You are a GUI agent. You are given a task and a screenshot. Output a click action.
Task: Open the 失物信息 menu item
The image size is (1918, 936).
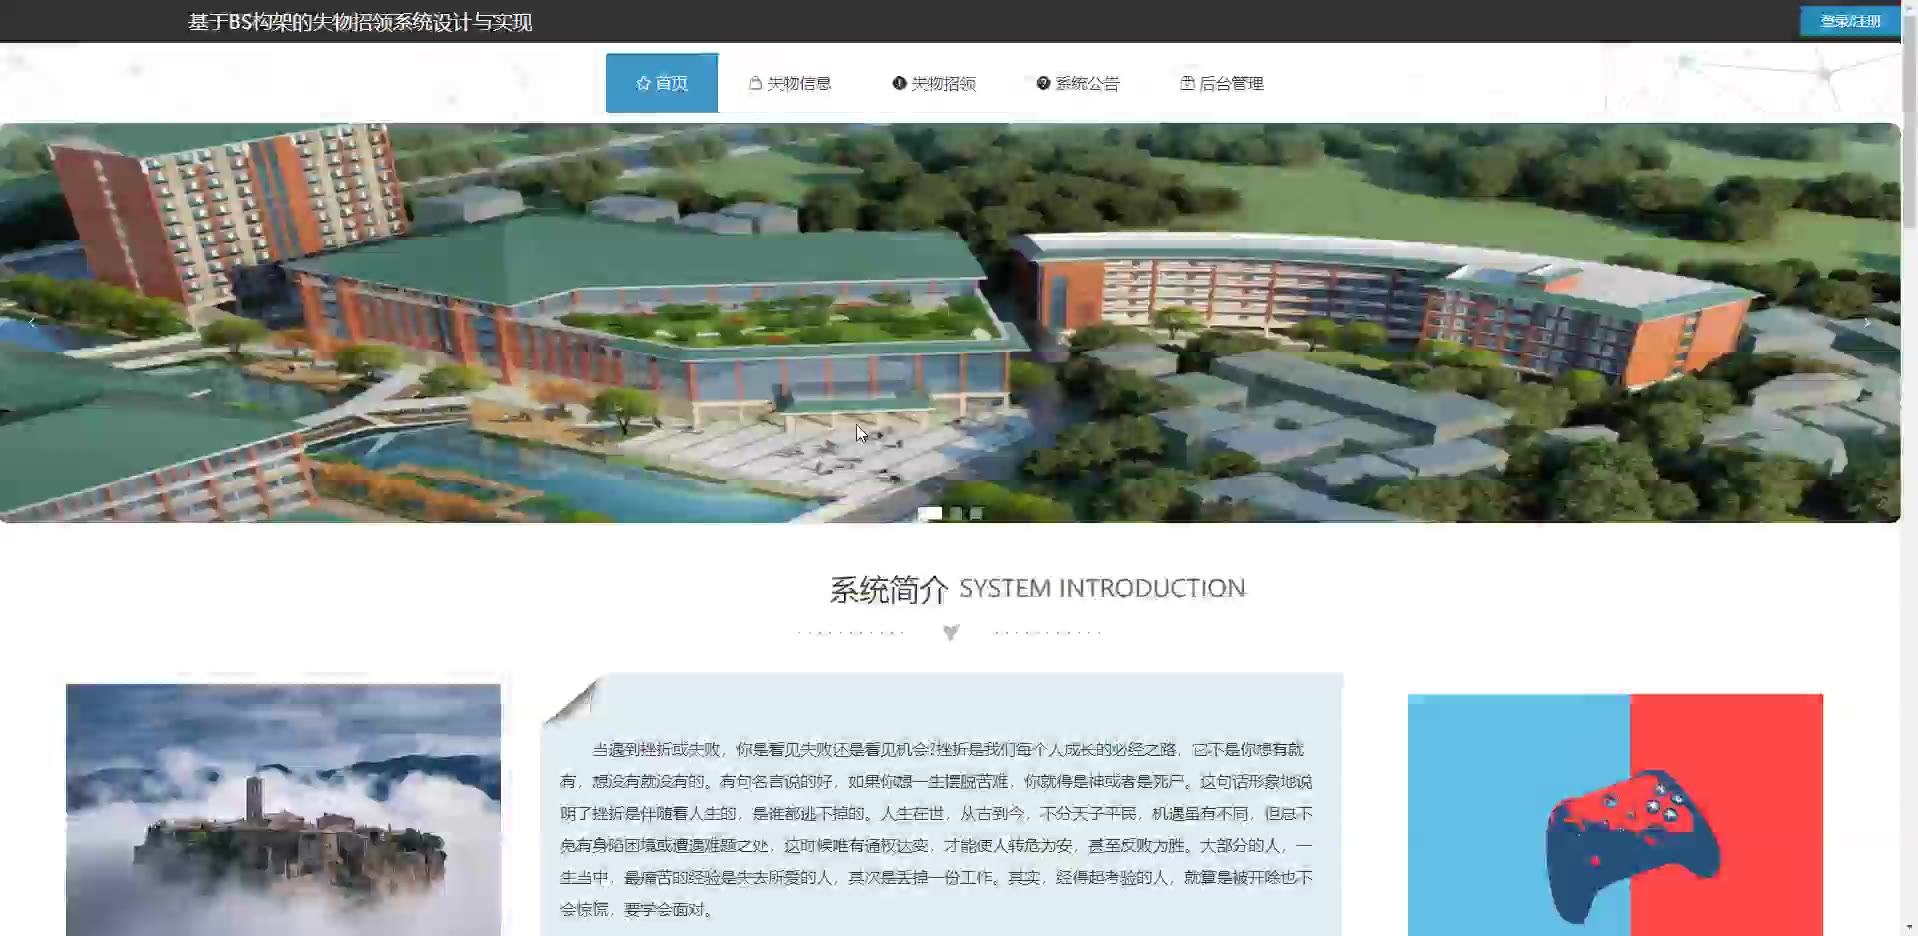point(790,83)
